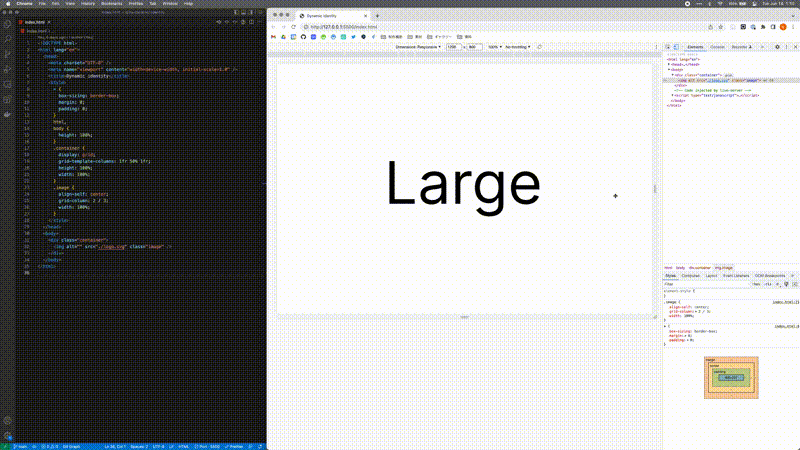Expand the head node in Elements tree
This screenshot has width=800, height=450.
click(669, 65)
